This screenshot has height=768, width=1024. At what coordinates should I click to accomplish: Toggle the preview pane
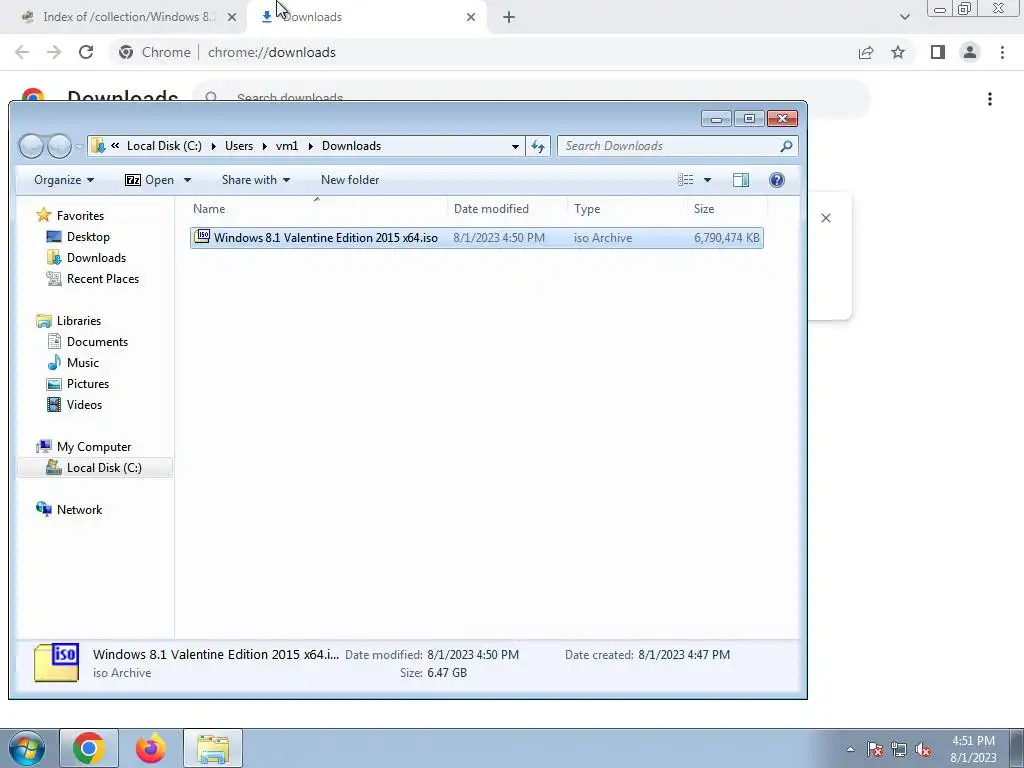741,180
